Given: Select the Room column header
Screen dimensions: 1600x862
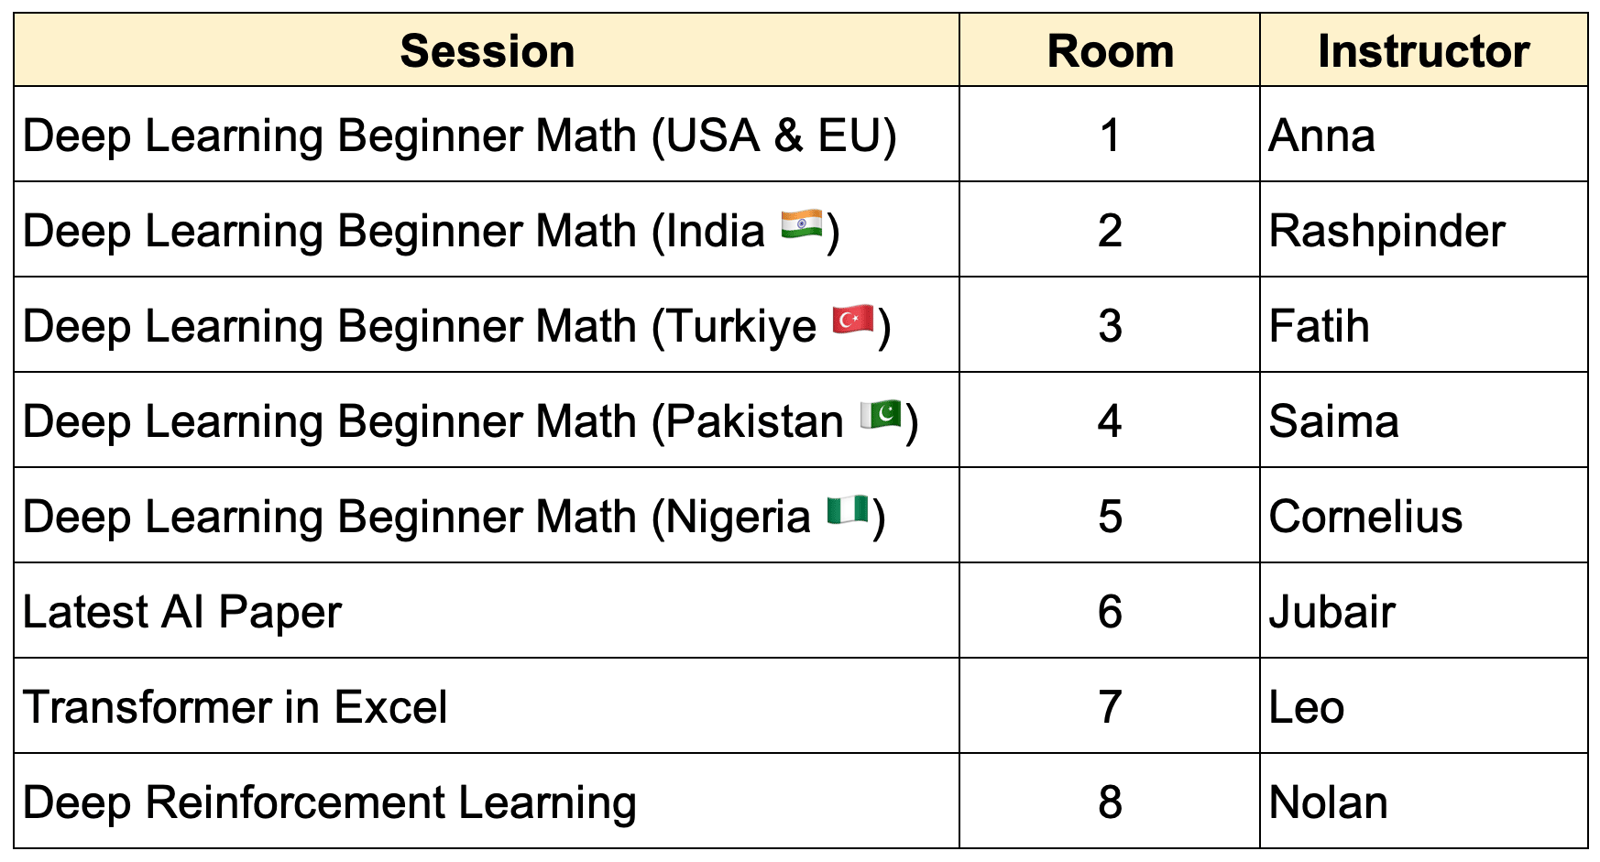Looking at the screenshot, I should [1110, 50].
